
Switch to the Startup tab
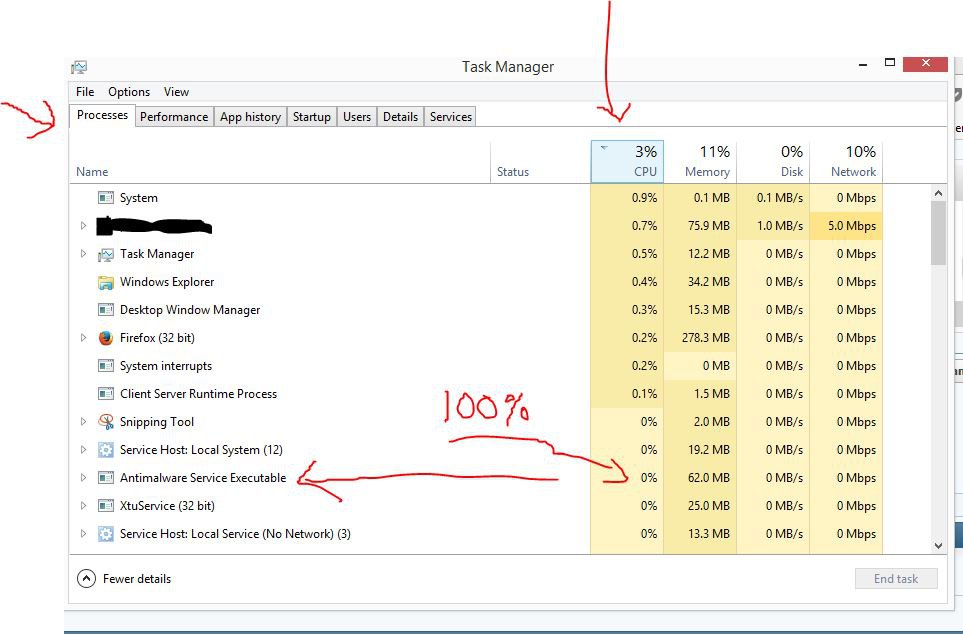[x=311, y=117]
